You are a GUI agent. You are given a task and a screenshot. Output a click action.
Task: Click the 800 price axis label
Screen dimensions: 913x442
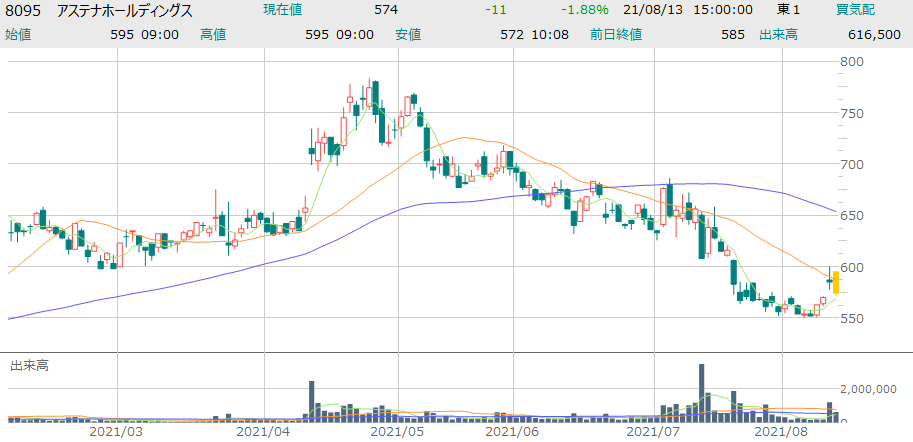click(852, 61)
